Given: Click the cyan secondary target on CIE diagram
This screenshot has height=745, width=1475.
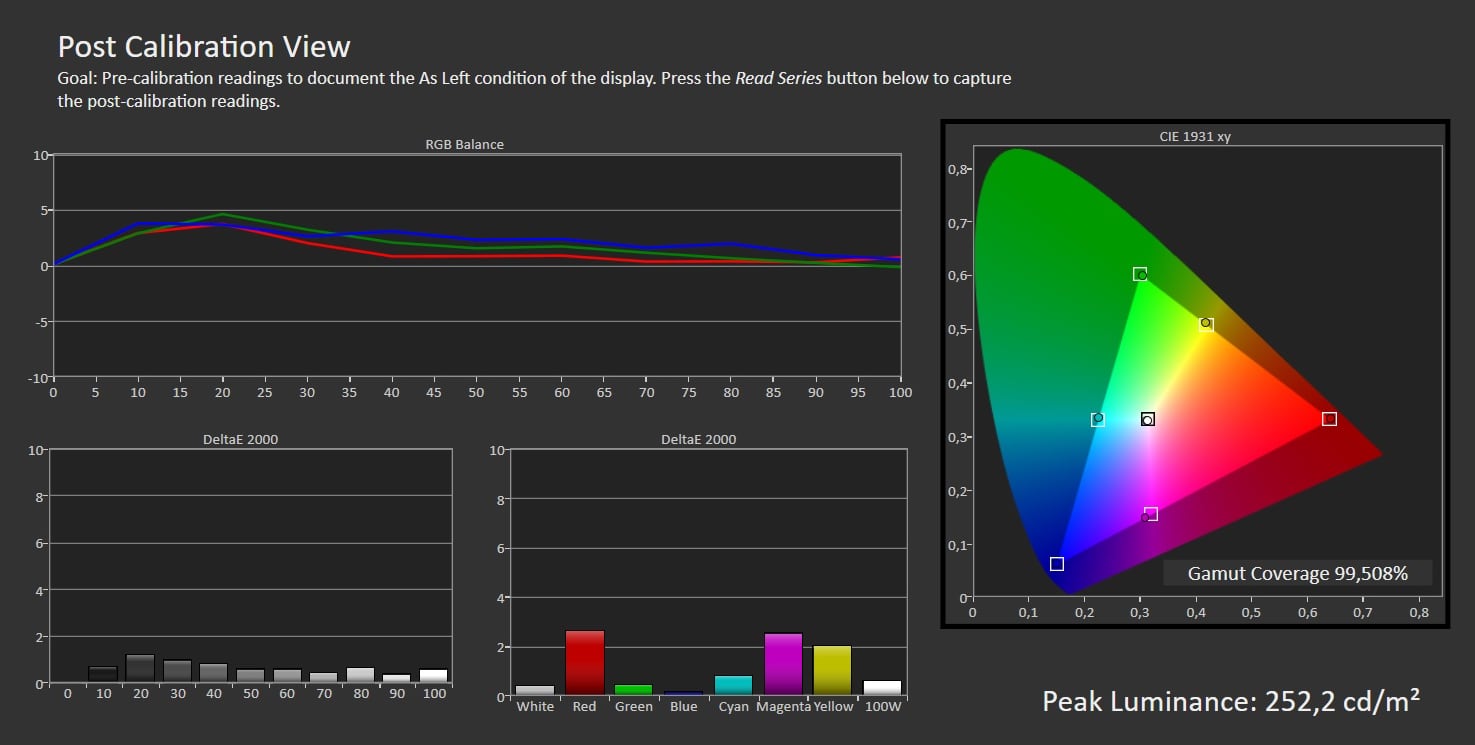Looking at the screenshot, I should [1097, 419].
